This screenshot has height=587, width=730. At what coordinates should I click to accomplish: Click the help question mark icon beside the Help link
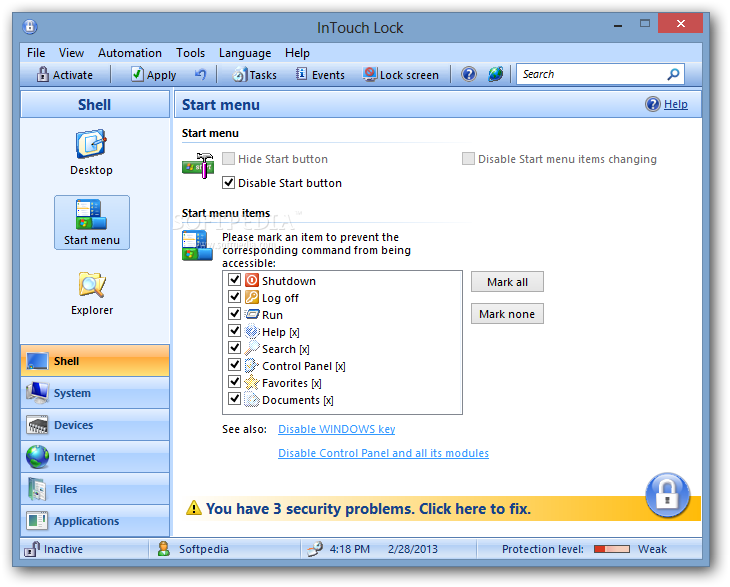[653, 104]
